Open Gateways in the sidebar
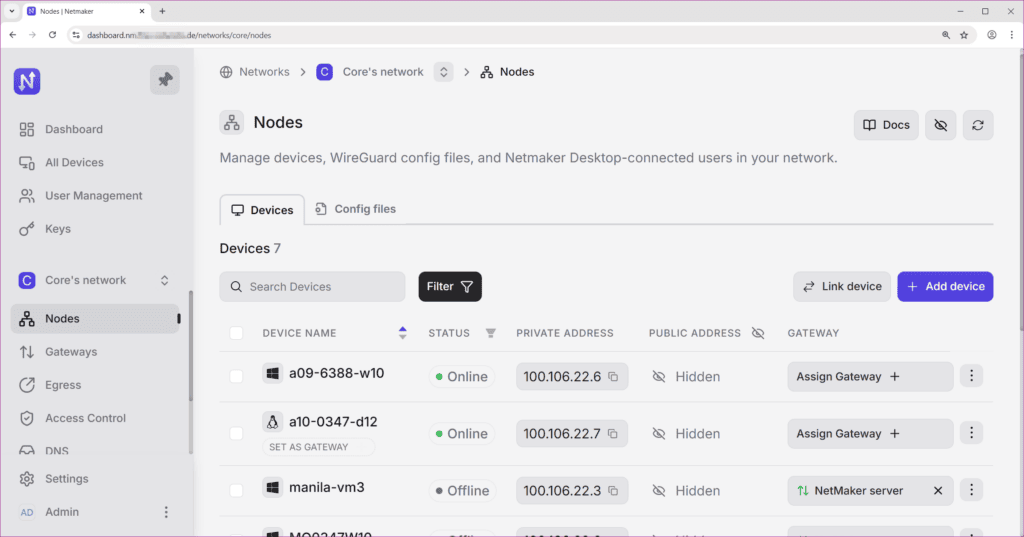This screenshot has height=537, width=1024. pyautogui.click(x=57, y=352)
